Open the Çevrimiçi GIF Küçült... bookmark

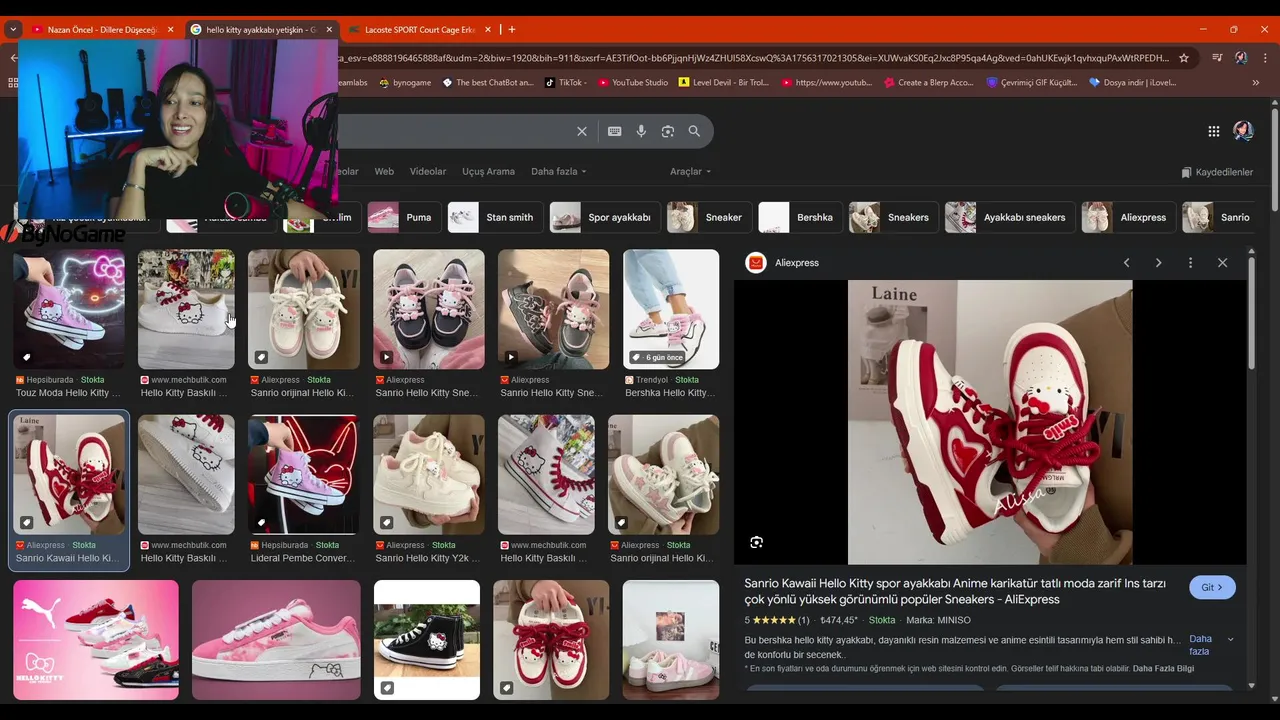pos(1031,83)
